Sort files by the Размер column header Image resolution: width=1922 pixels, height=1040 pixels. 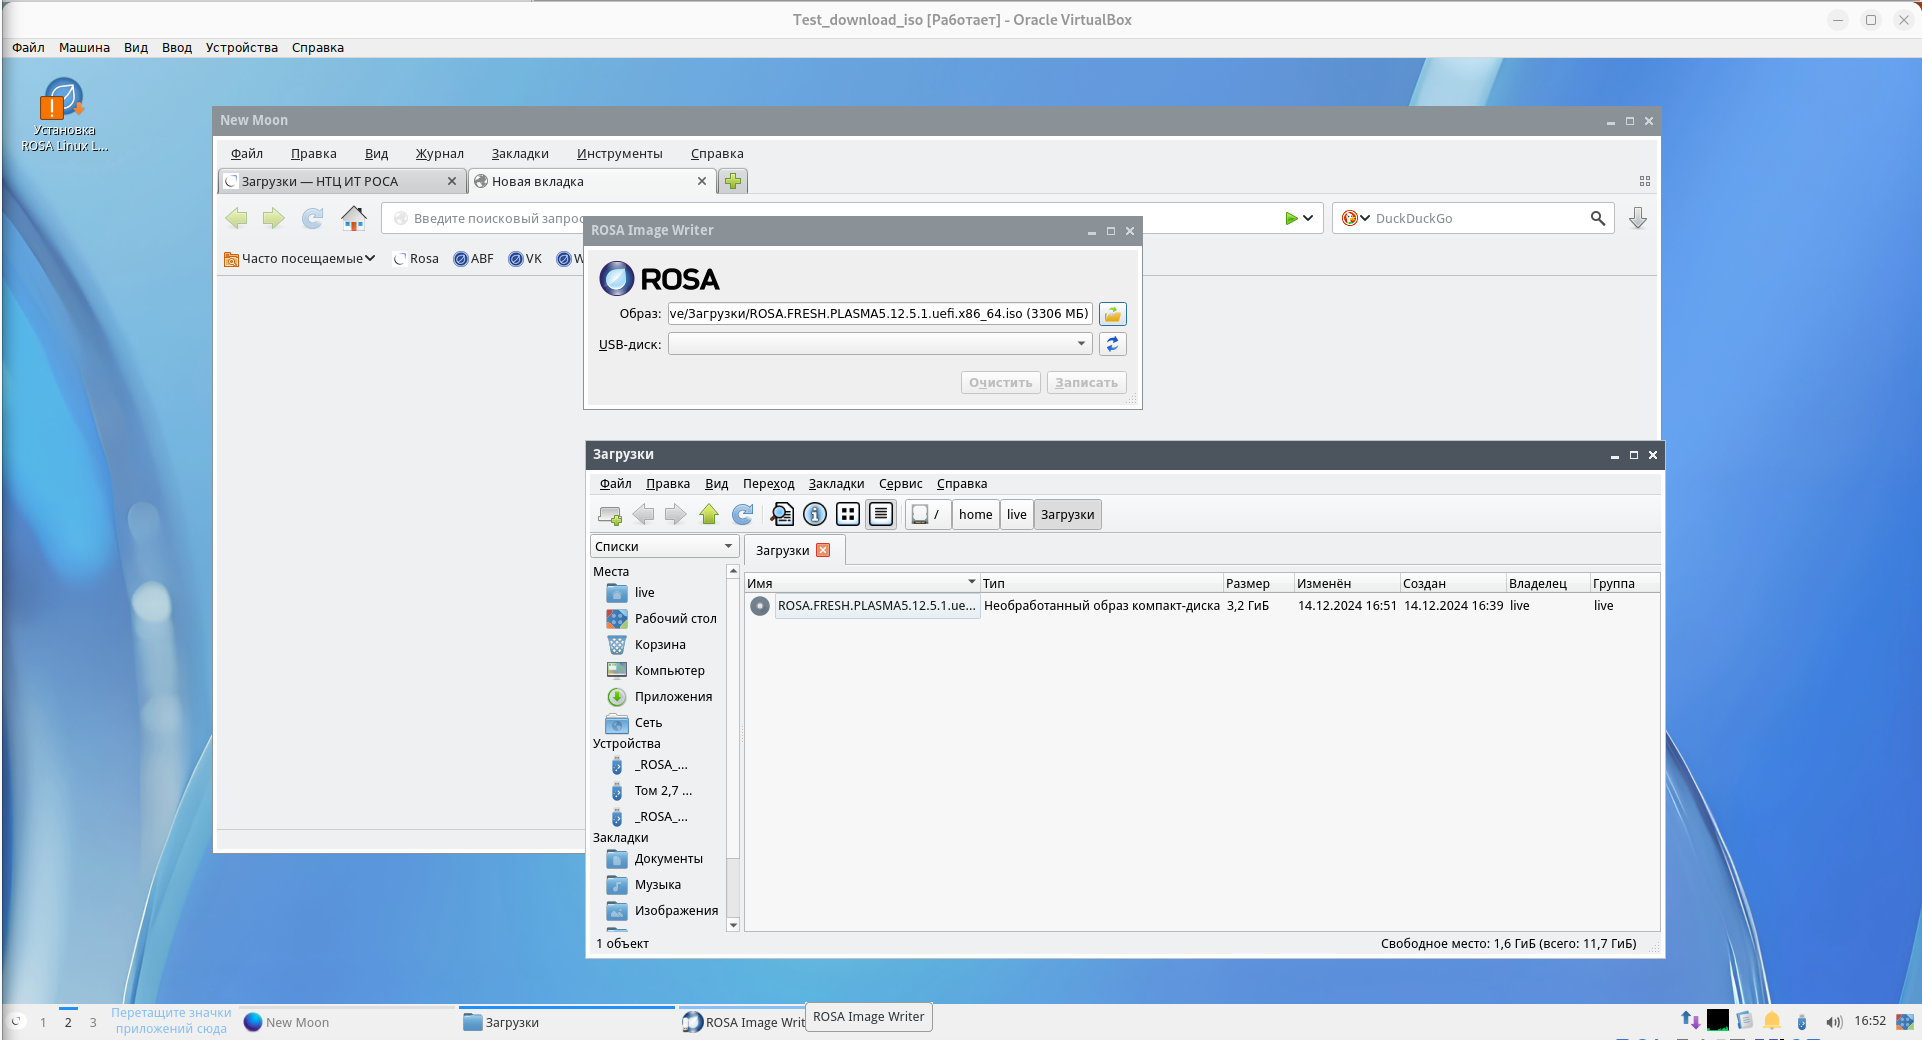(1257, 583)
